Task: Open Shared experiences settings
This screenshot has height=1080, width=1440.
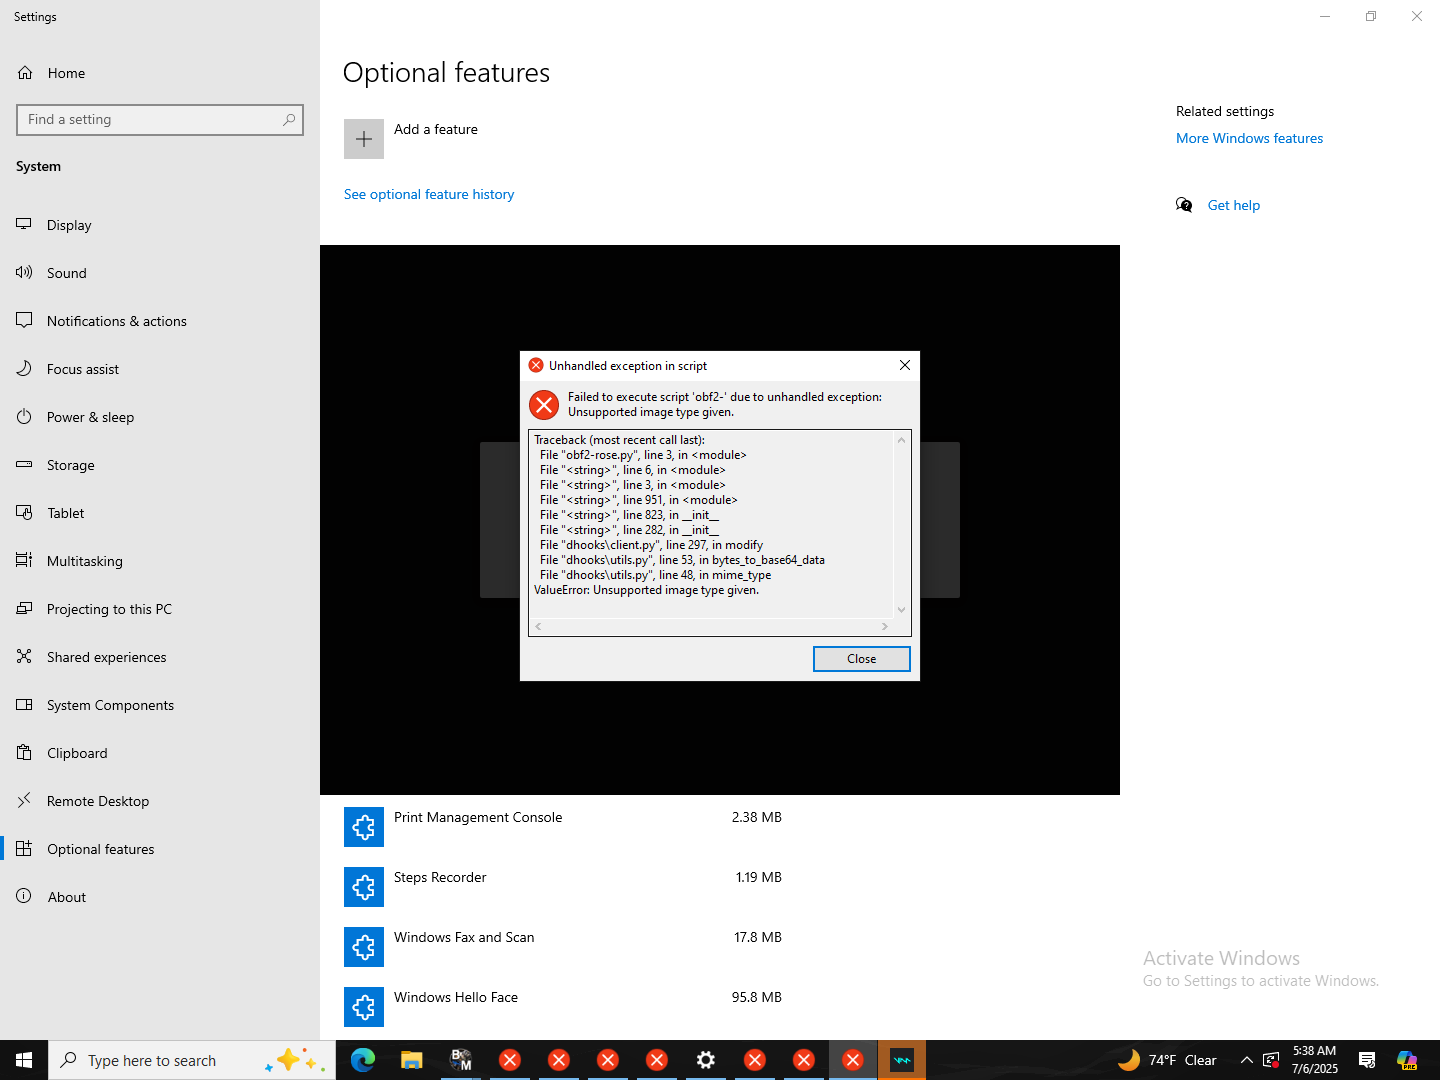Action: coord(160,657)
